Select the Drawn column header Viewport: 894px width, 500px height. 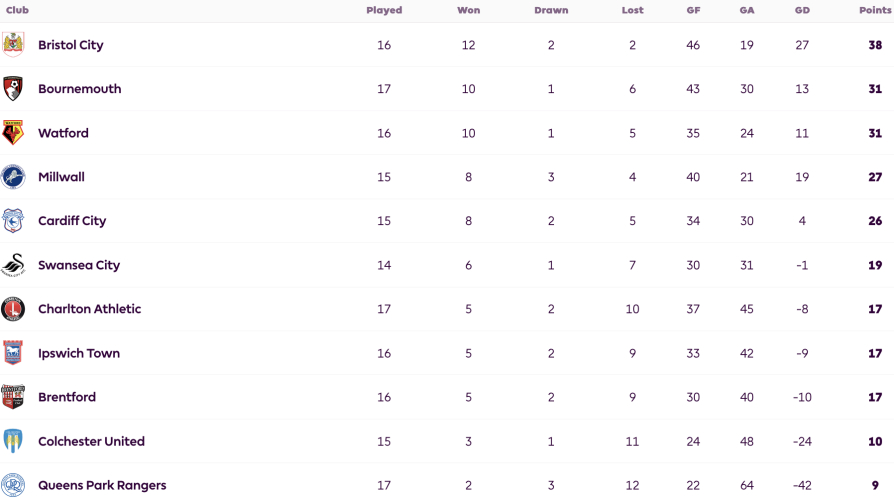[551, 10]
